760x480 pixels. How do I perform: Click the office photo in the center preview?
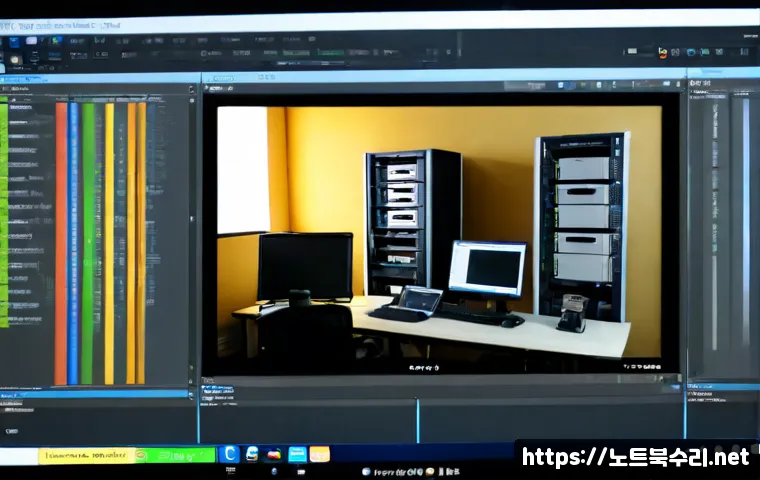(x=439, y=232)
